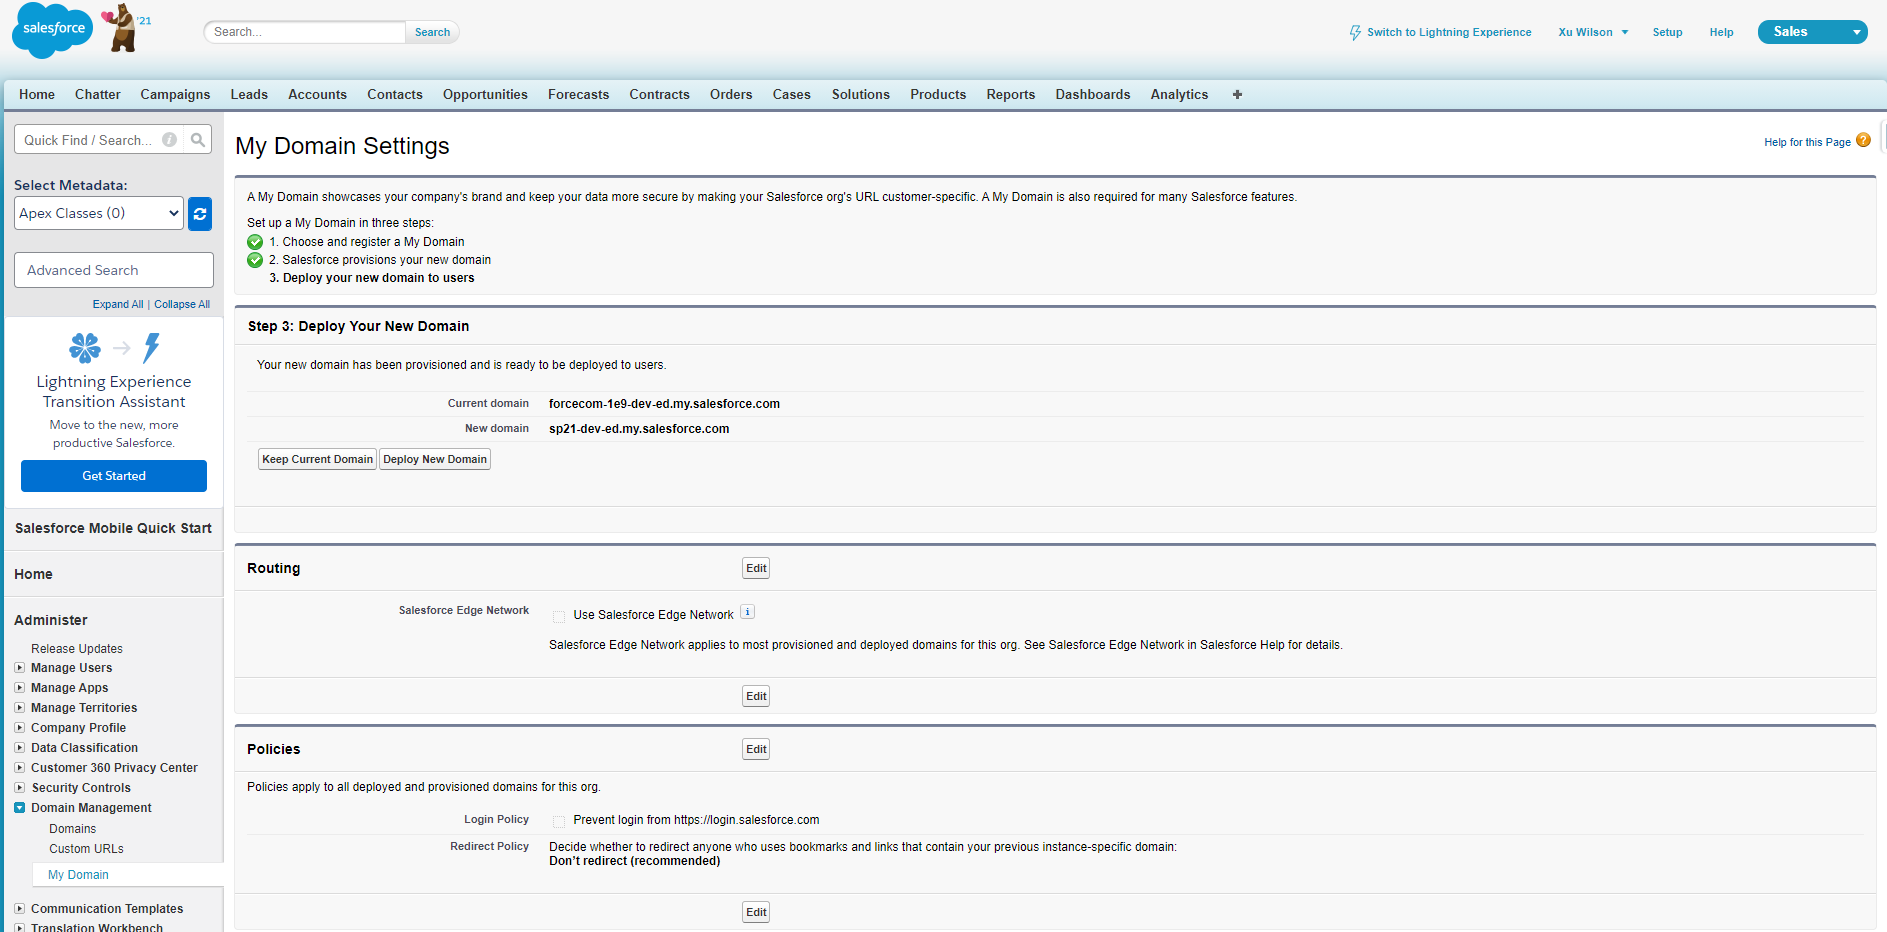Click the info icon inside Quick Find field

click(169, 139)
